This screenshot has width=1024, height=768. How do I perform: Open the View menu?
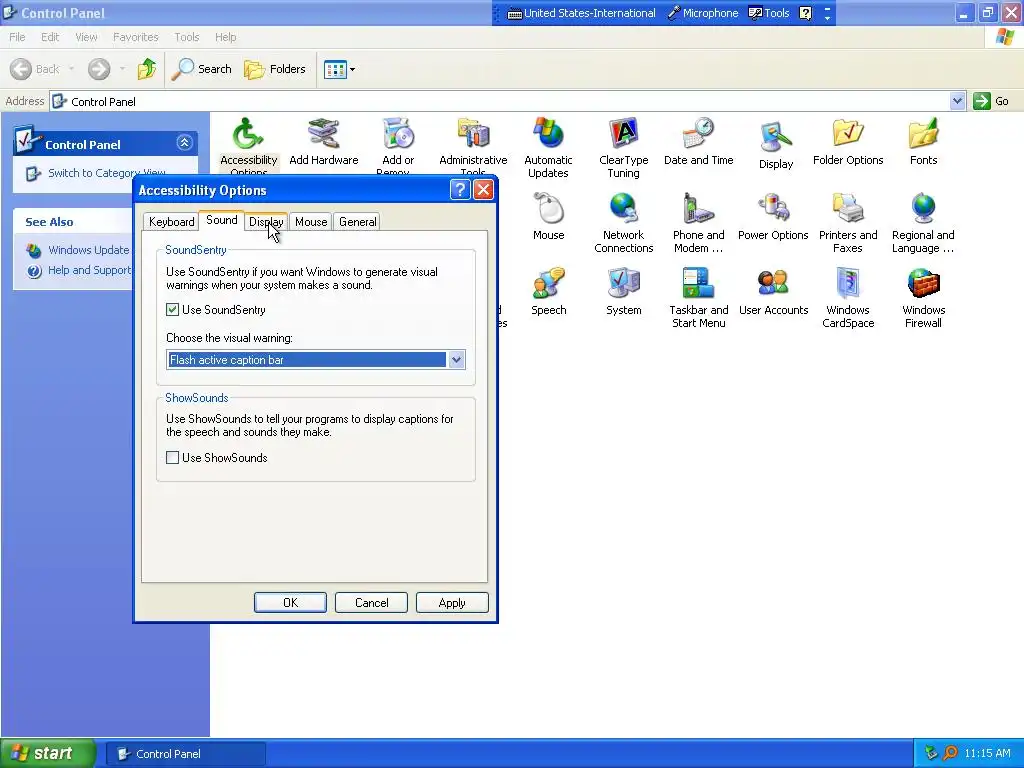point(86,37)
